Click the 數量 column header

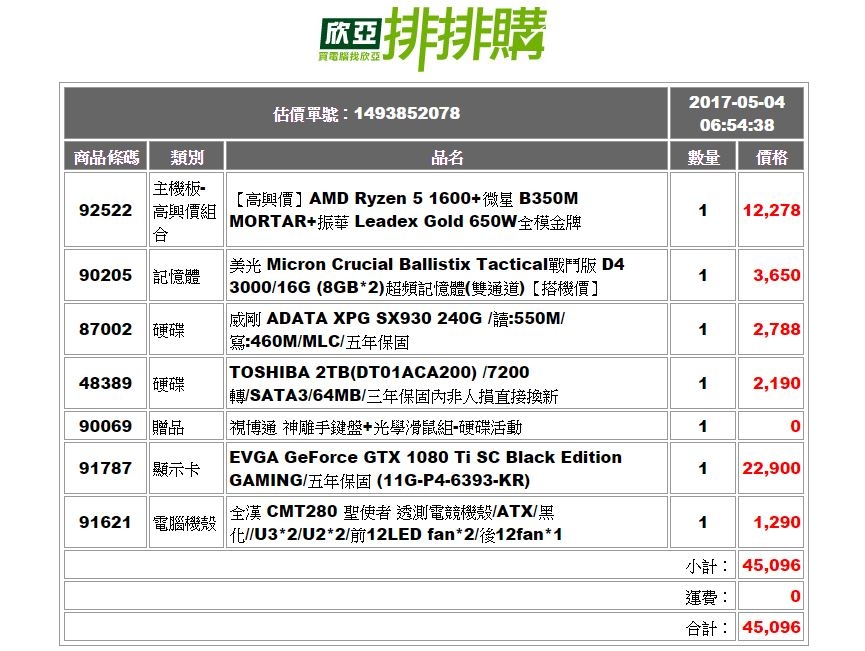pos(703,157)
